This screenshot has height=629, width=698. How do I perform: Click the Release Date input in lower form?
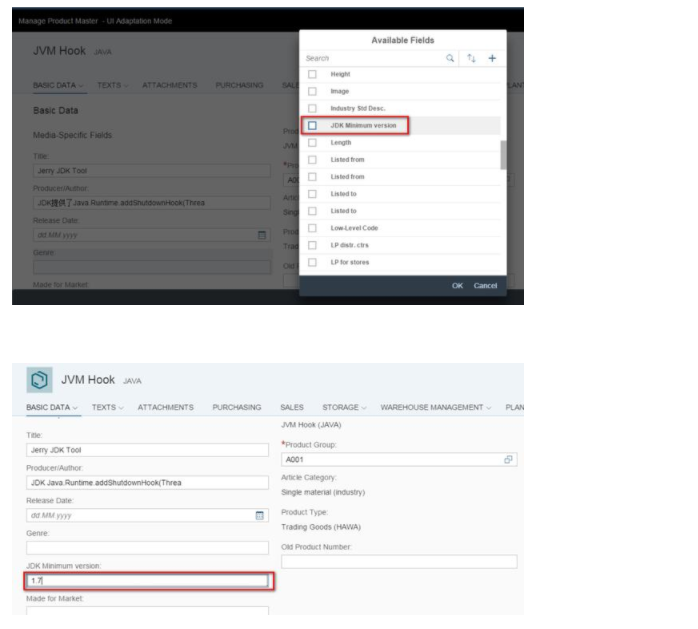pos(147,515)
